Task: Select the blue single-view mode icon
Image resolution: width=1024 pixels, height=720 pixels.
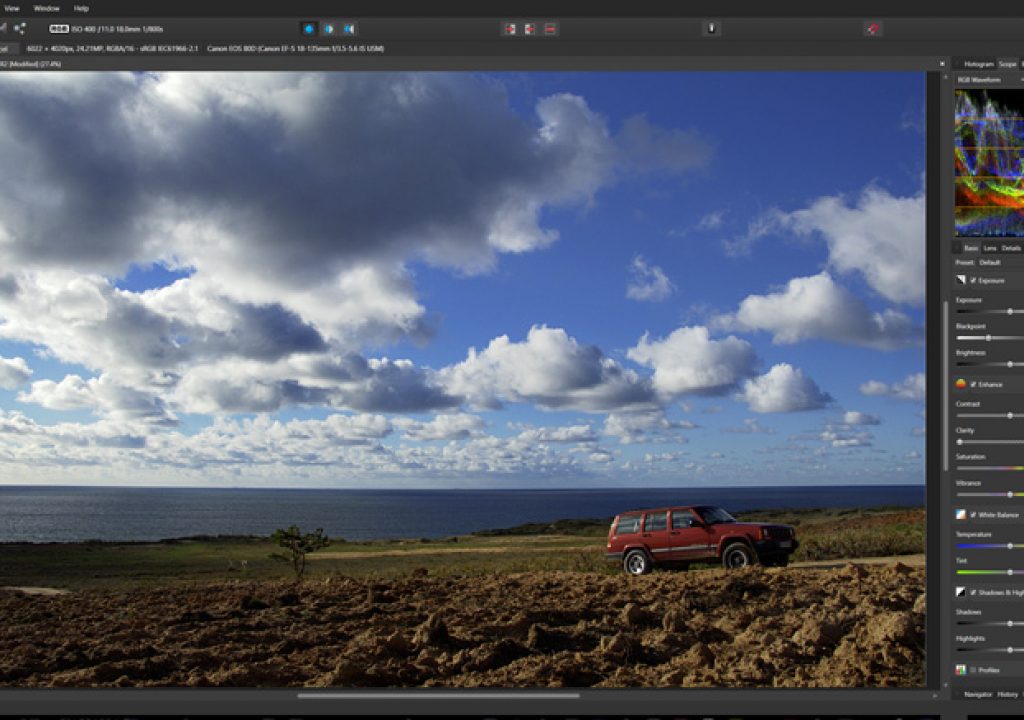Action: click(309, 29)
